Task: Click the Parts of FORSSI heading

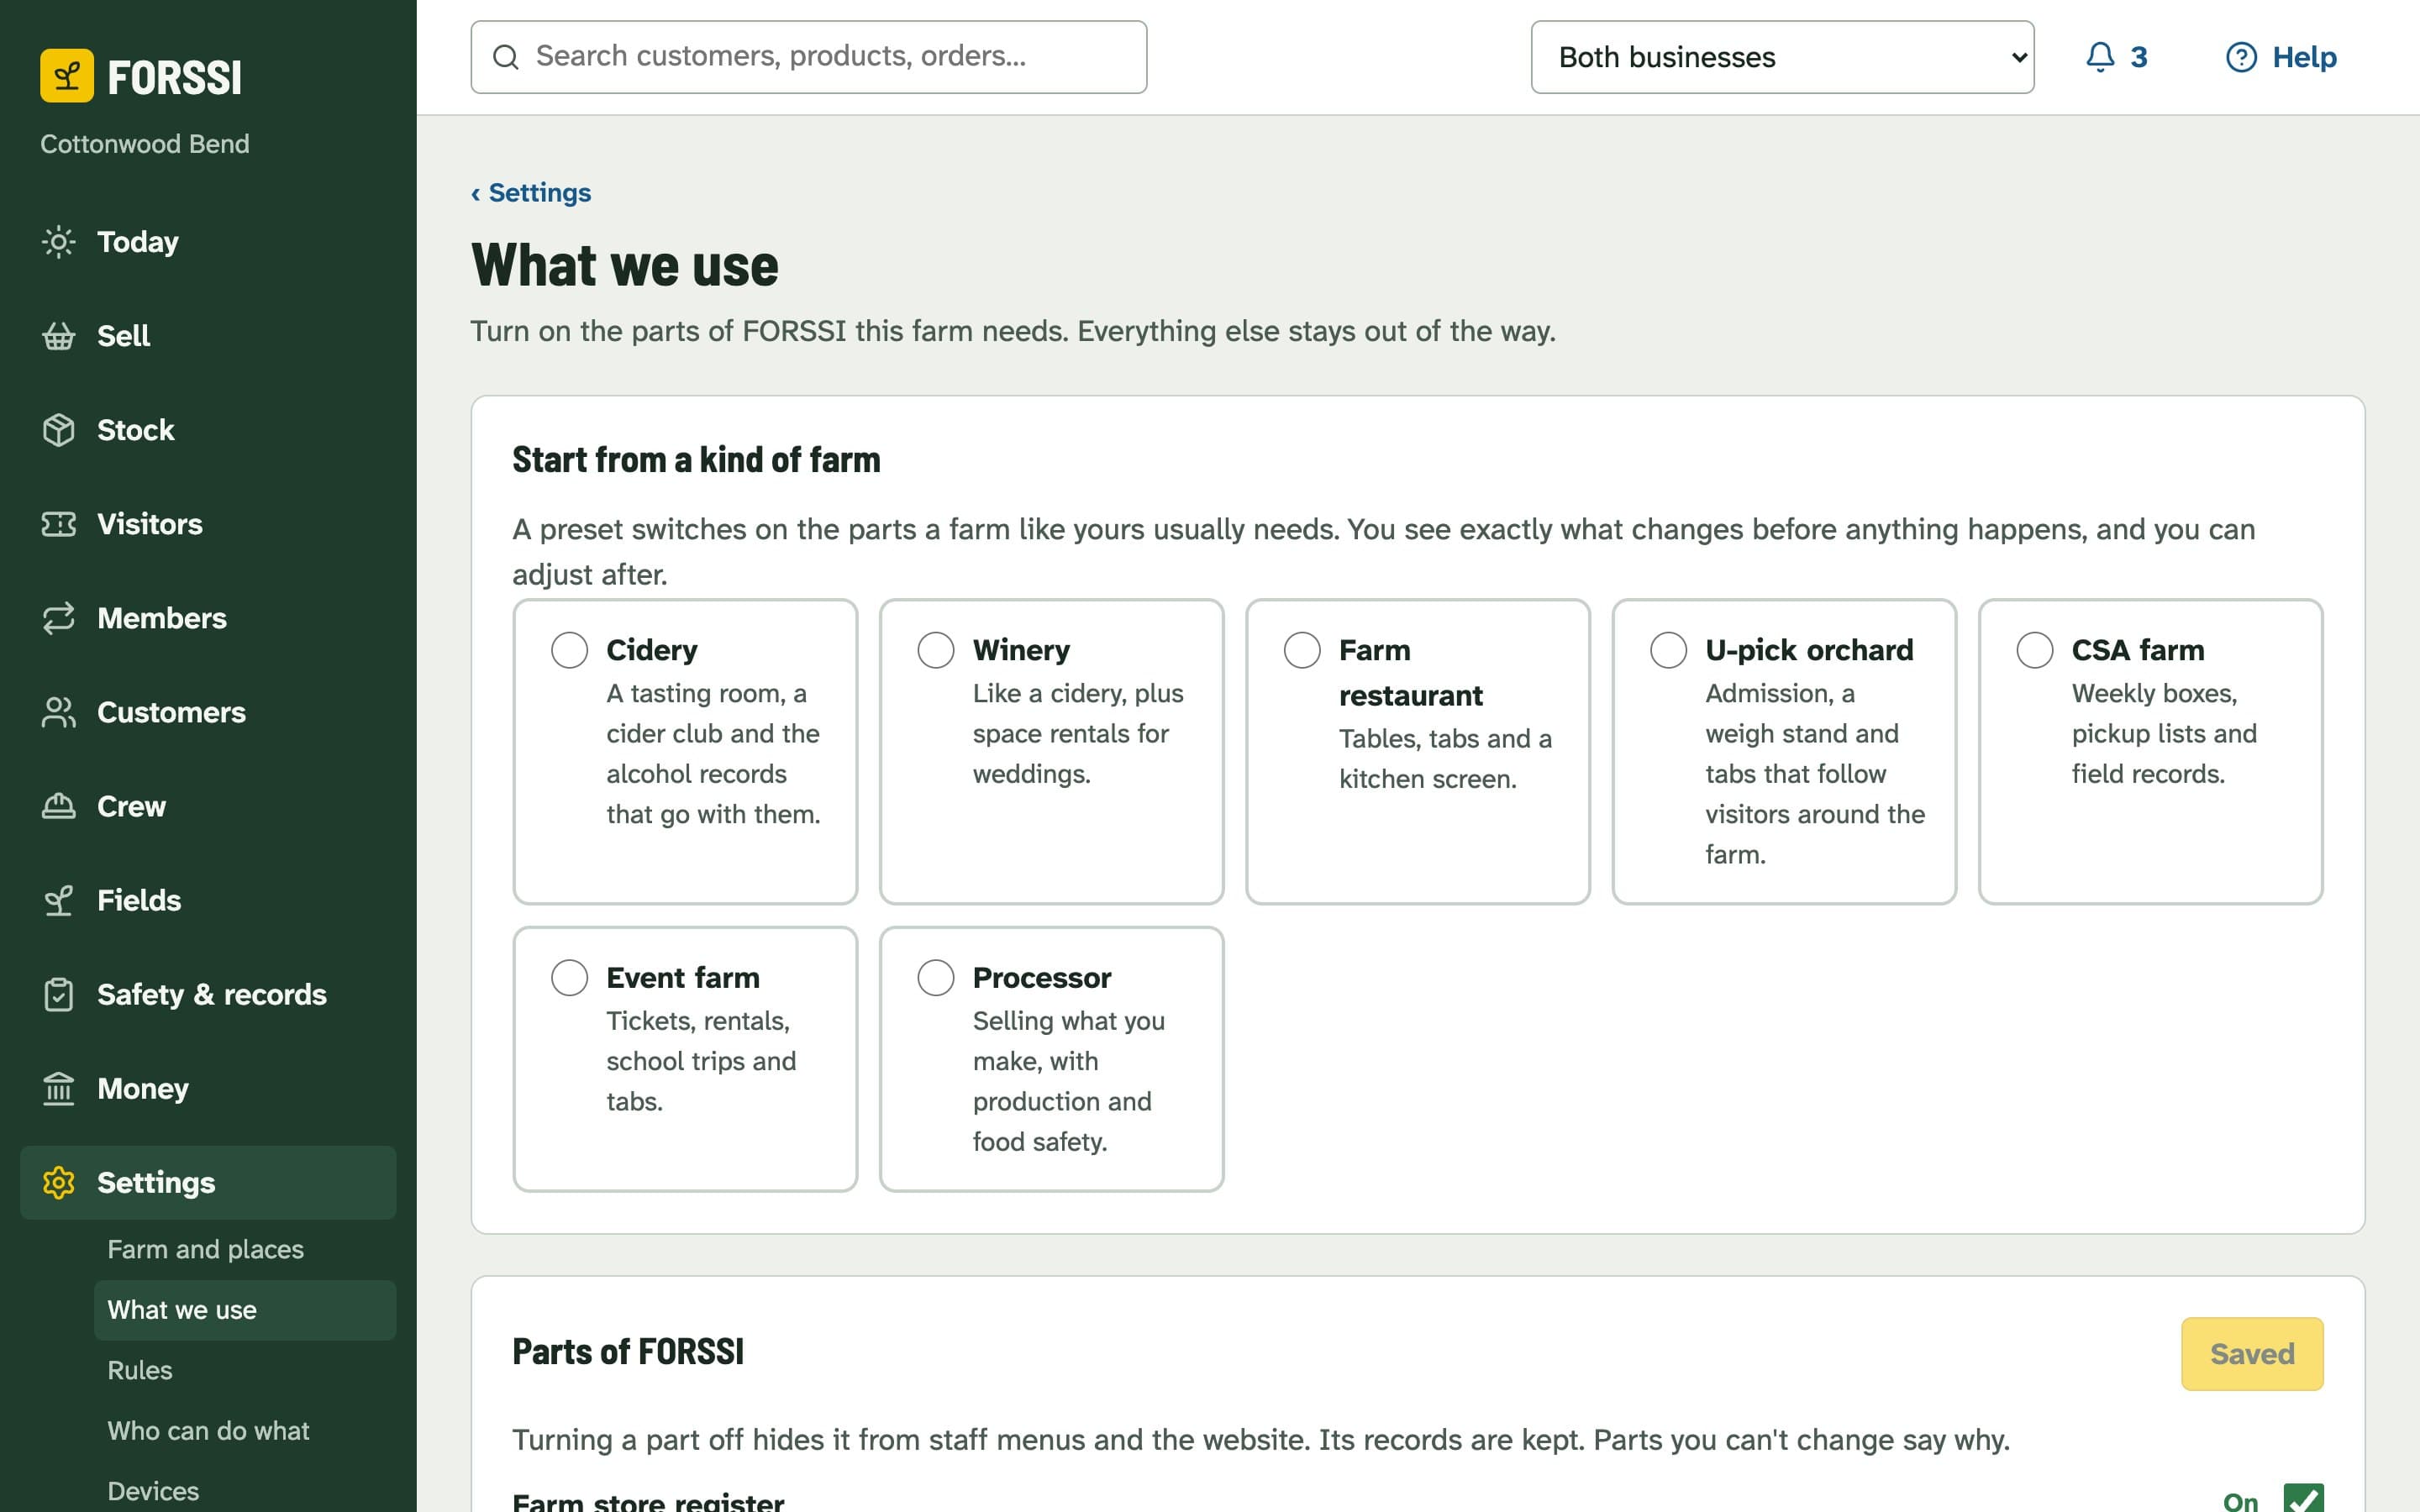Action: pos(628,1352)
